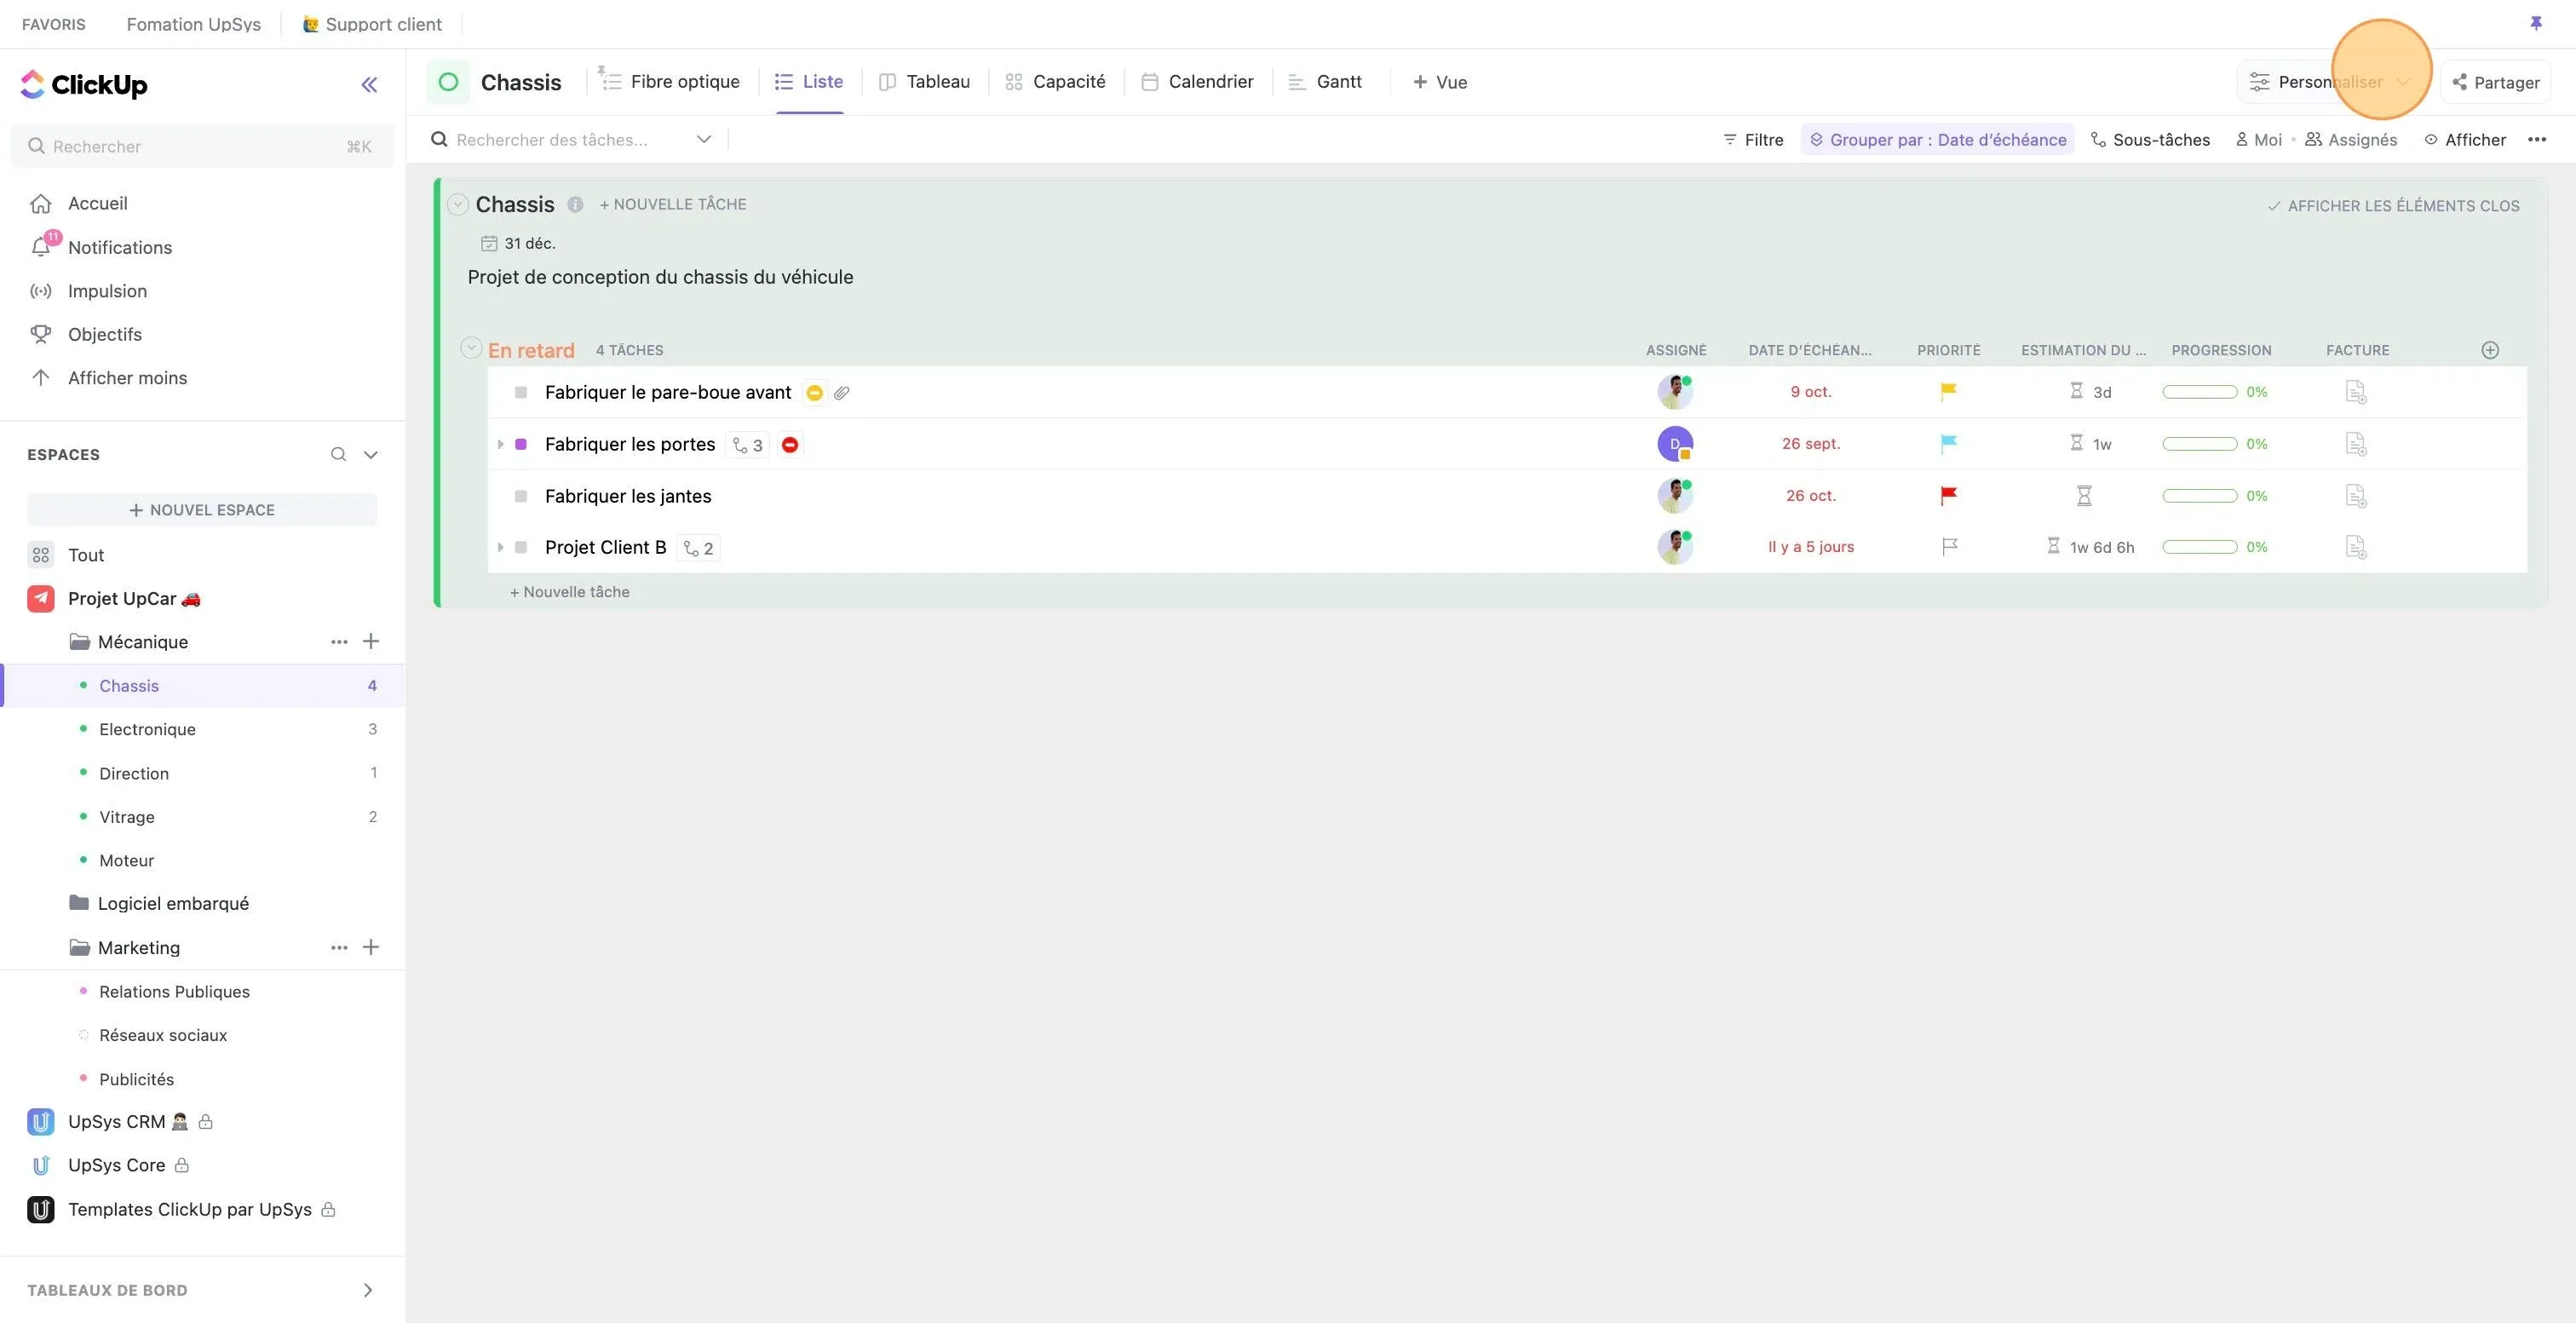Image resolution: width=2576 pixels, height=1323 pixels.
Task: Select the Objectifs trophy icon
Action: click(x=41, y=334)
